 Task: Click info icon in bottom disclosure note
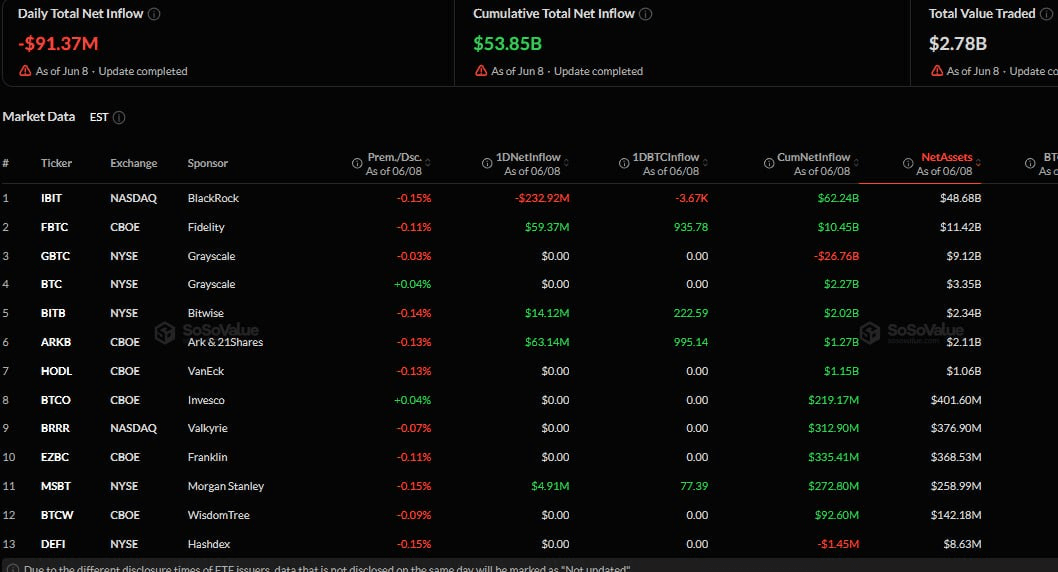[12, 569]
